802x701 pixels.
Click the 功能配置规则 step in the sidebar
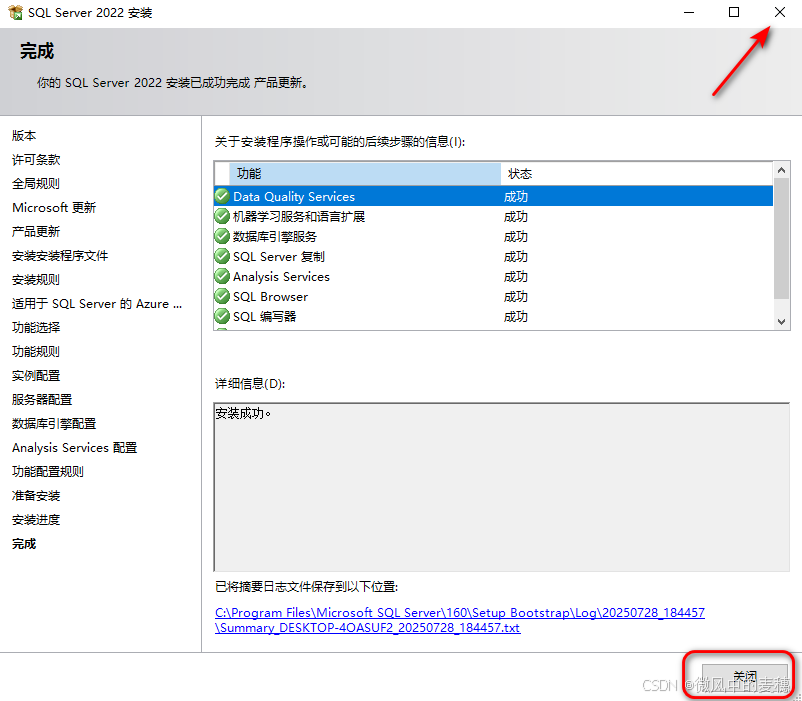pyautogui.click(x=48, y=471)
